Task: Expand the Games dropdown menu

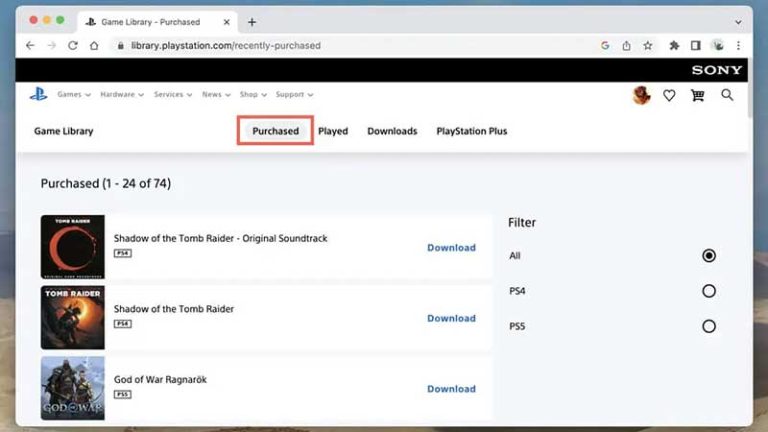Action: [74, 95]
